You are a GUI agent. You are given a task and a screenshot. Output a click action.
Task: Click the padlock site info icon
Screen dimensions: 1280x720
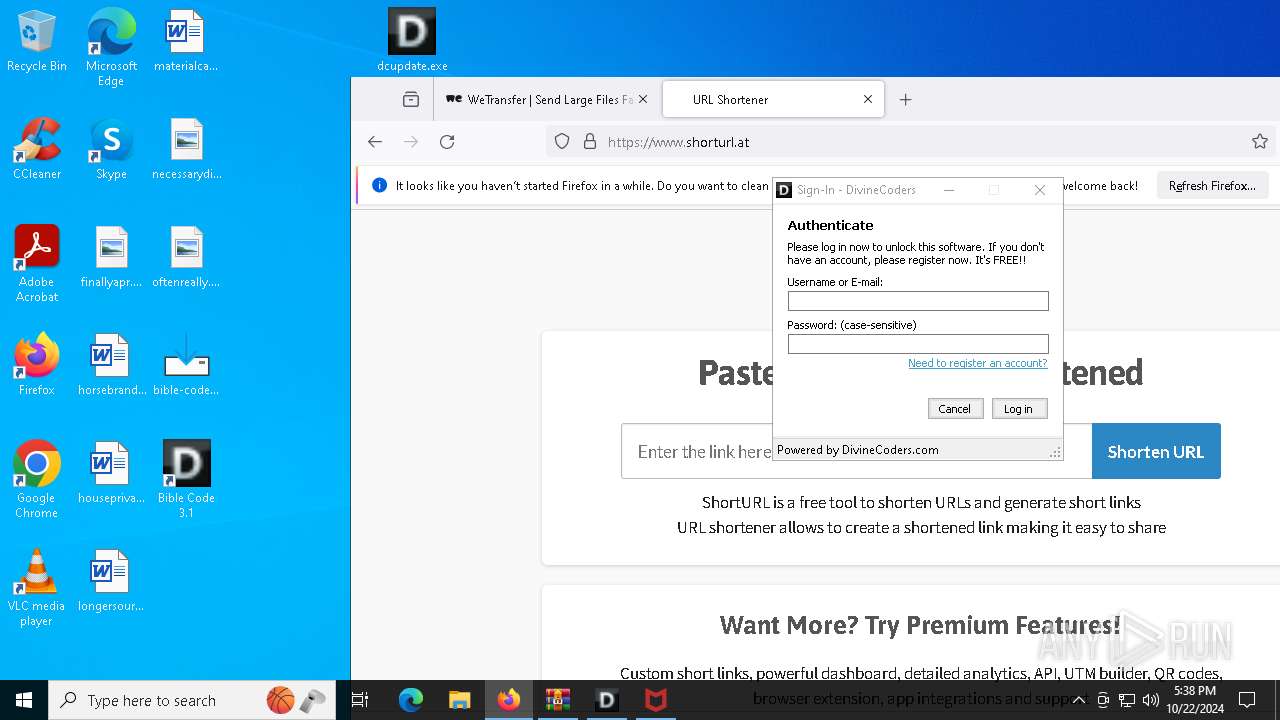point(589,142)
